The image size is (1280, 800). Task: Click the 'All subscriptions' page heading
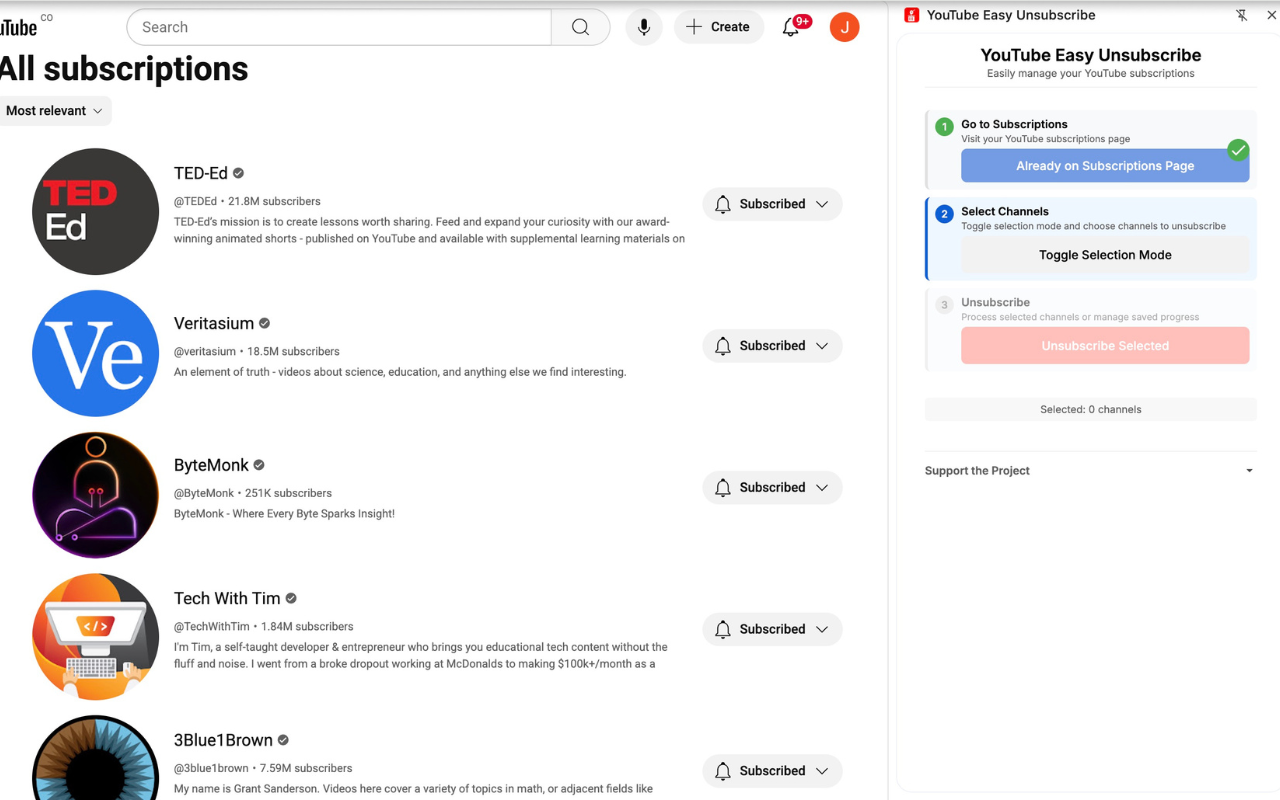124,69
